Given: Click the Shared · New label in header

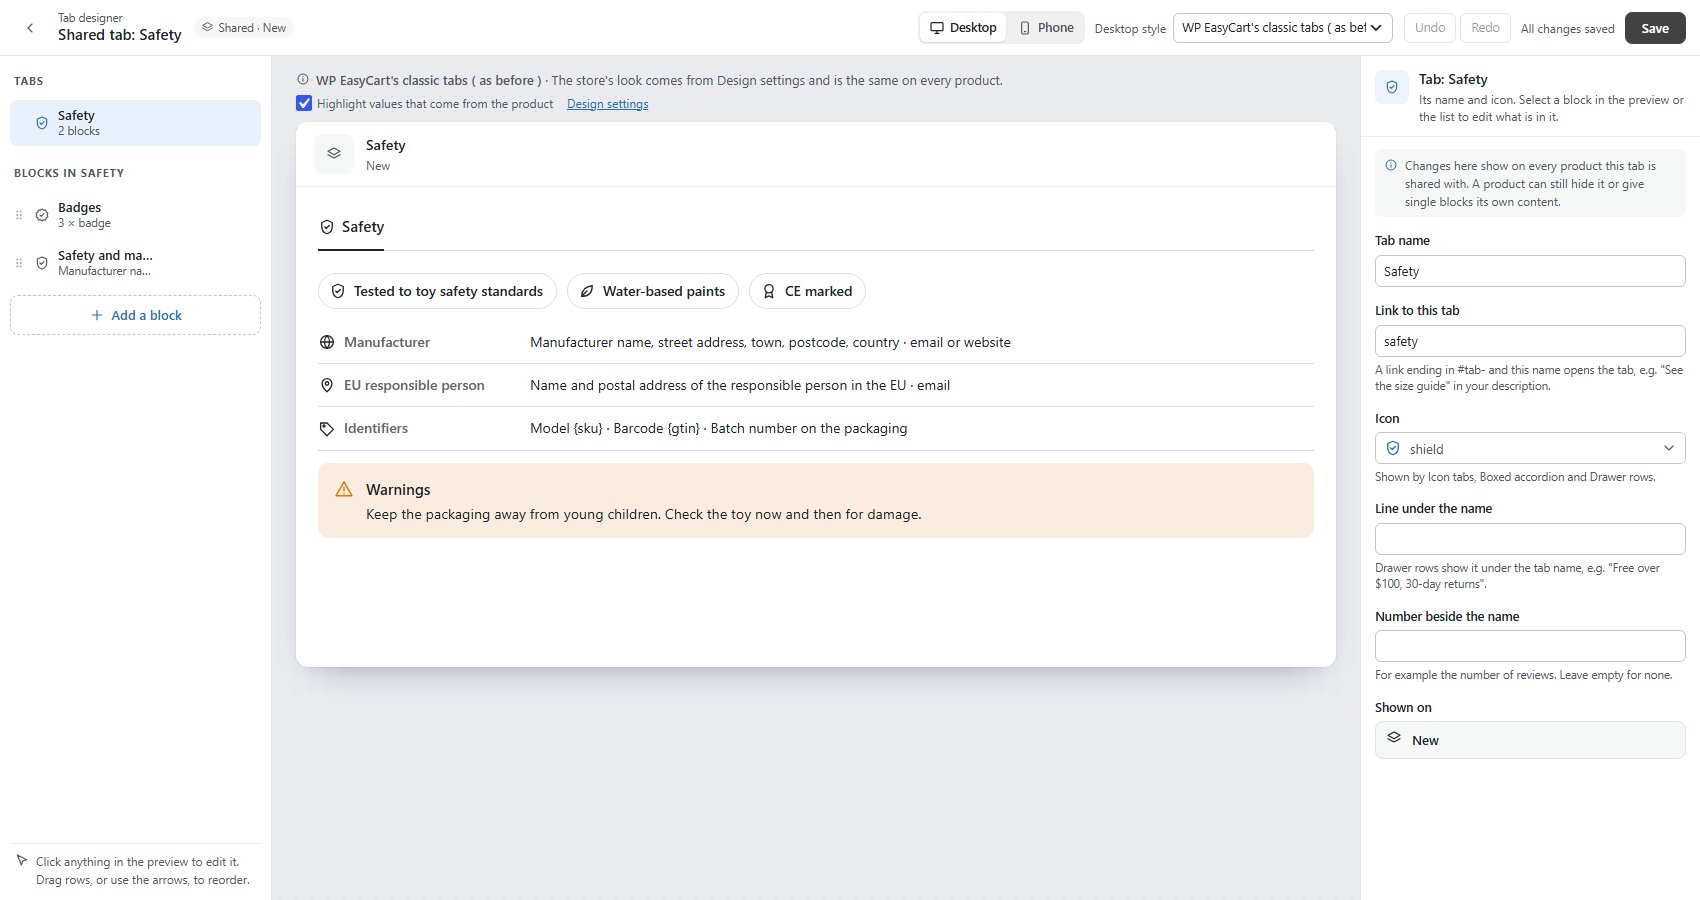Looking at the screenshot, I should pos(244,28).
